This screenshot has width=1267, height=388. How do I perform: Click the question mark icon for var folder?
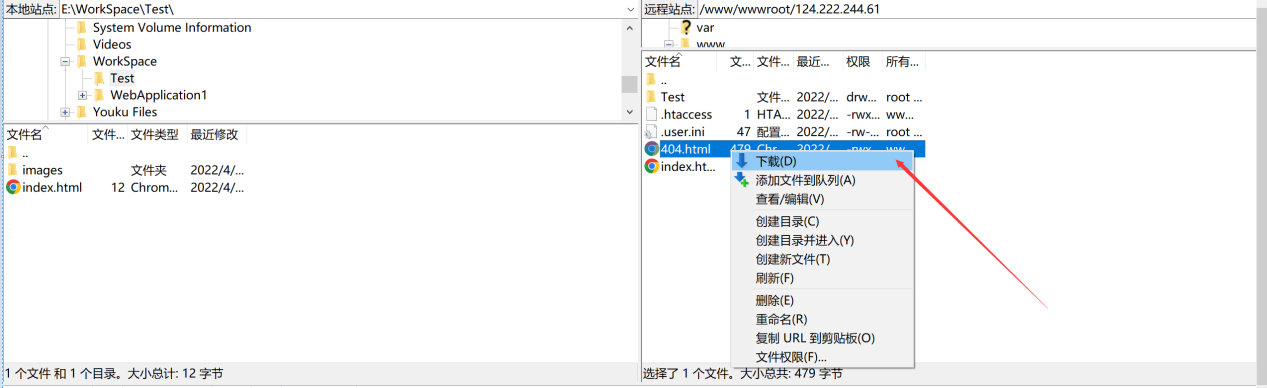click(686, 28)
